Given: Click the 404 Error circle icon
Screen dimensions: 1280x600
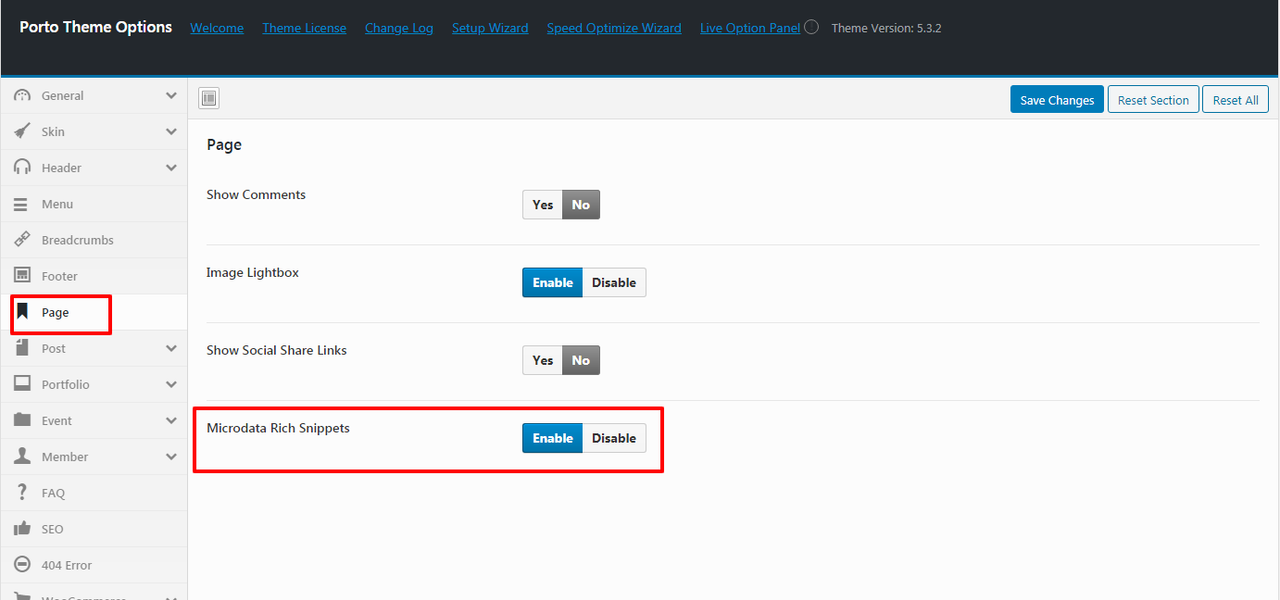Looking at the screenshot, I should [22, 565].
